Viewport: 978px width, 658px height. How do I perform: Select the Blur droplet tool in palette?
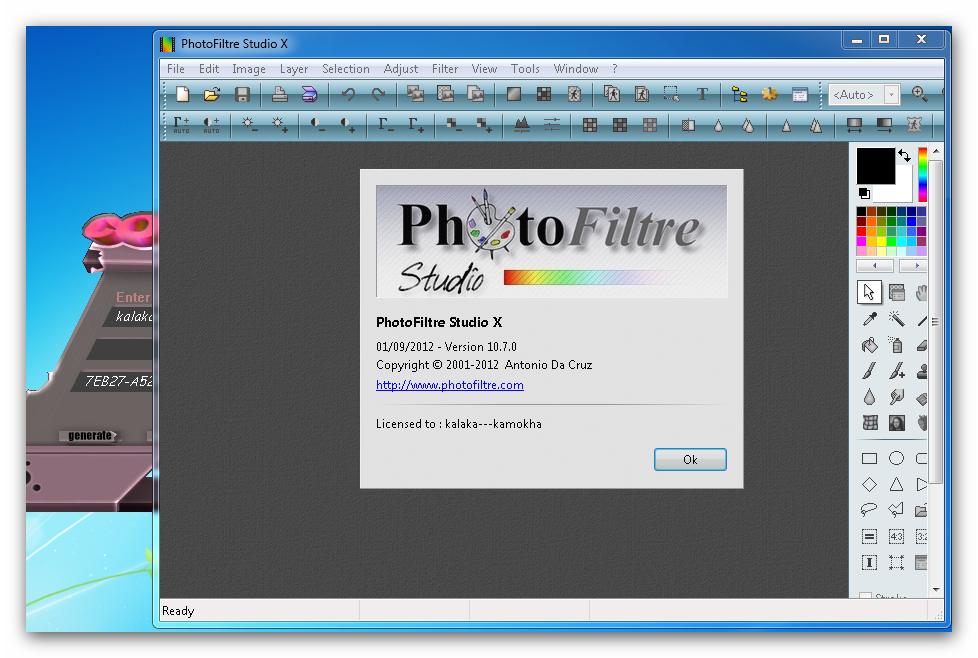[x=869, y=397]
